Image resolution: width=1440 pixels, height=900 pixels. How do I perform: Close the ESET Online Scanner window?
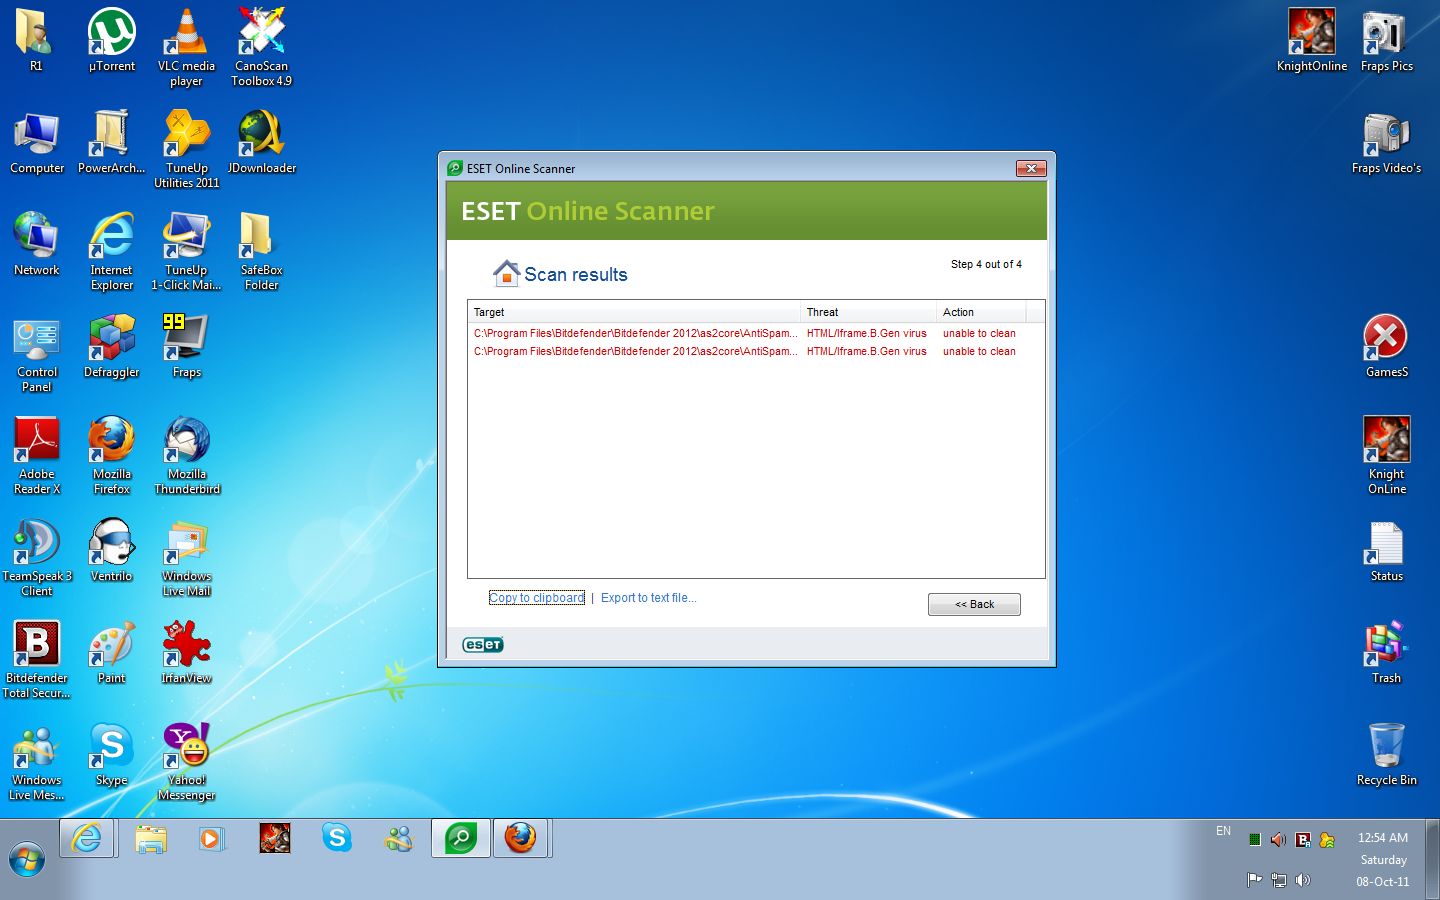pos(1031,168)
